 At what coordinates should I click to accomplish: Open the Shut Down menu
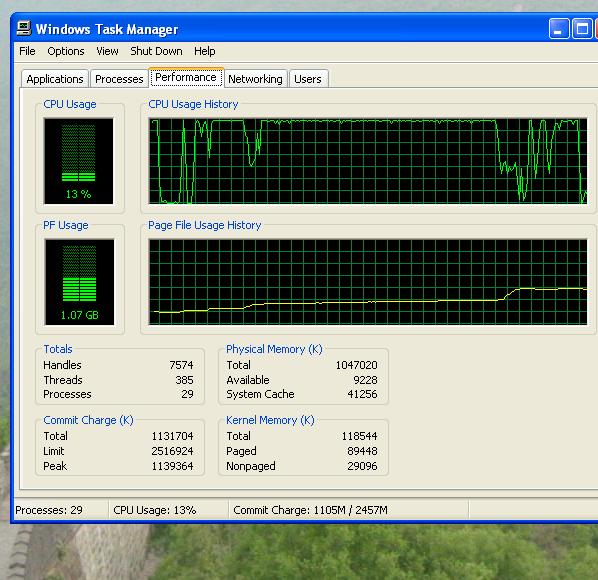coord(156,51)
